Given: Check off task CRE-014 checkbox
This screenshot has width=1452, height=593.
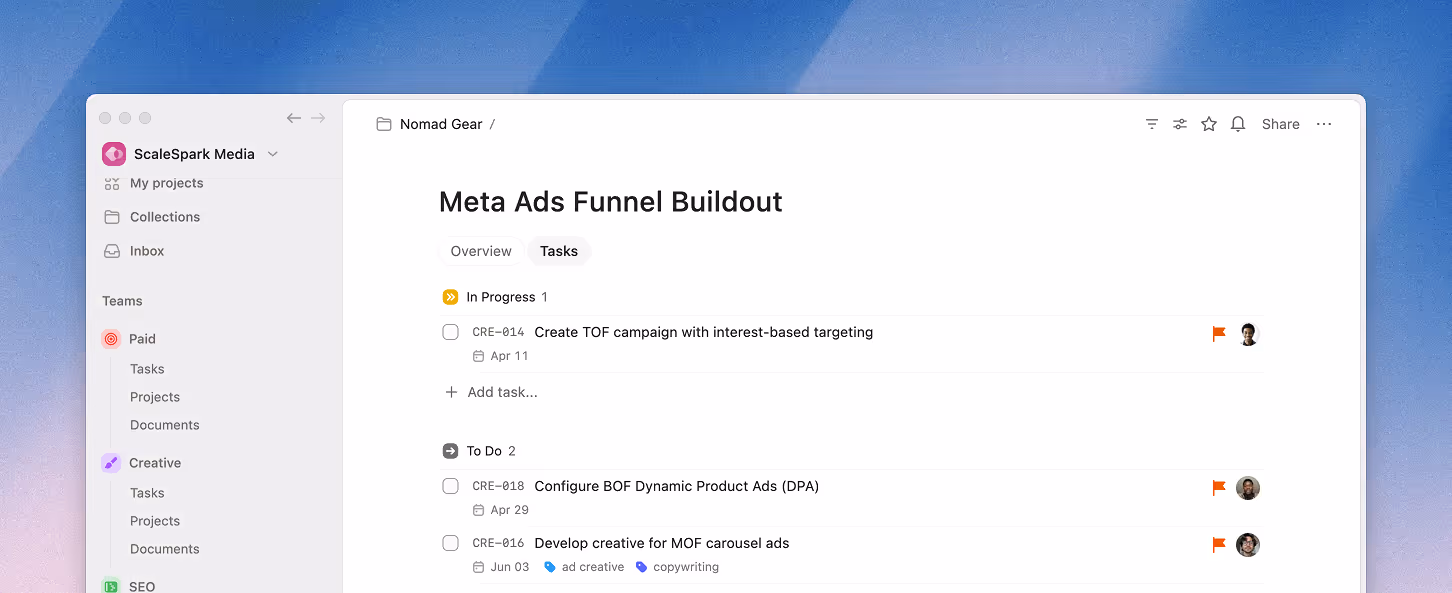Looking at the screenshot, I should [x=451, y=332].
